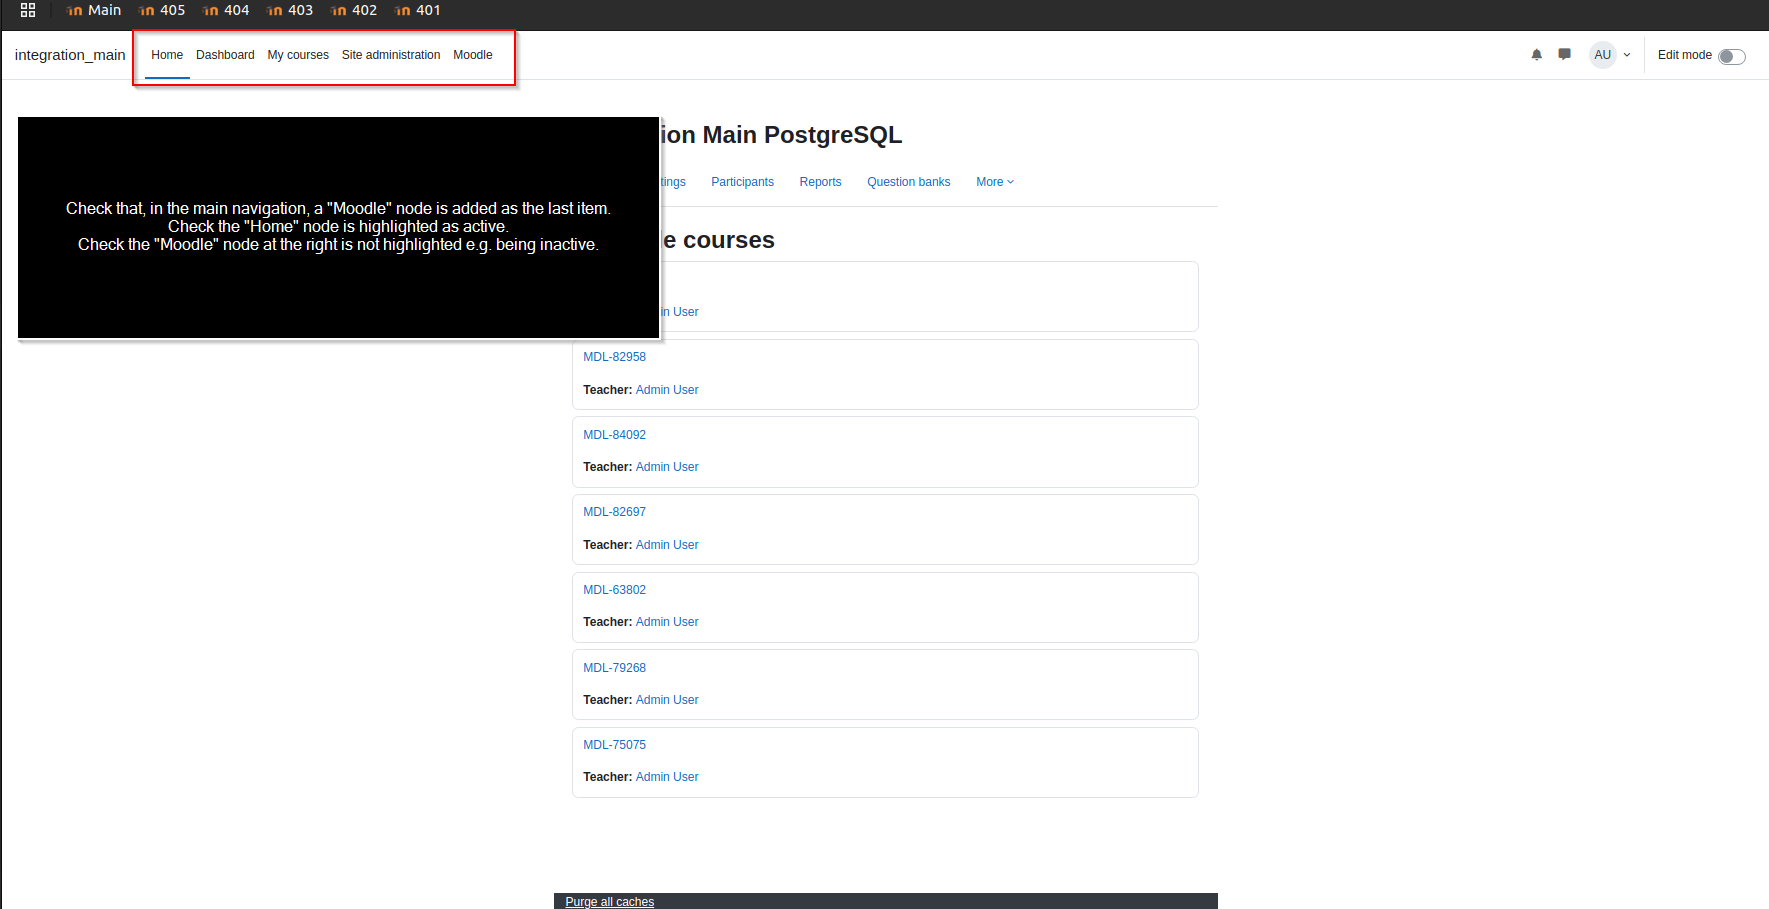Open course MDL-82958

[x=614, y=357]
